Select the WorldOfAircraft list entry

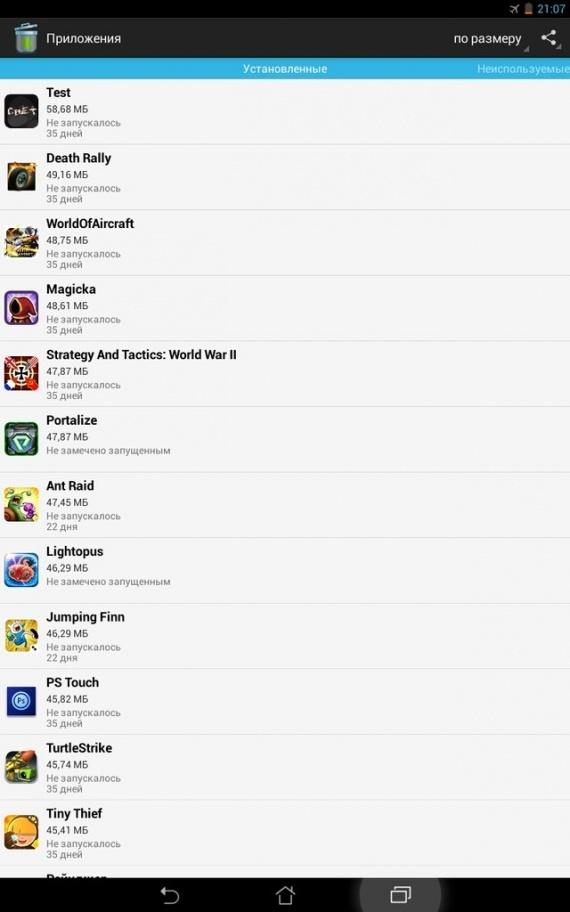point(285,243)
